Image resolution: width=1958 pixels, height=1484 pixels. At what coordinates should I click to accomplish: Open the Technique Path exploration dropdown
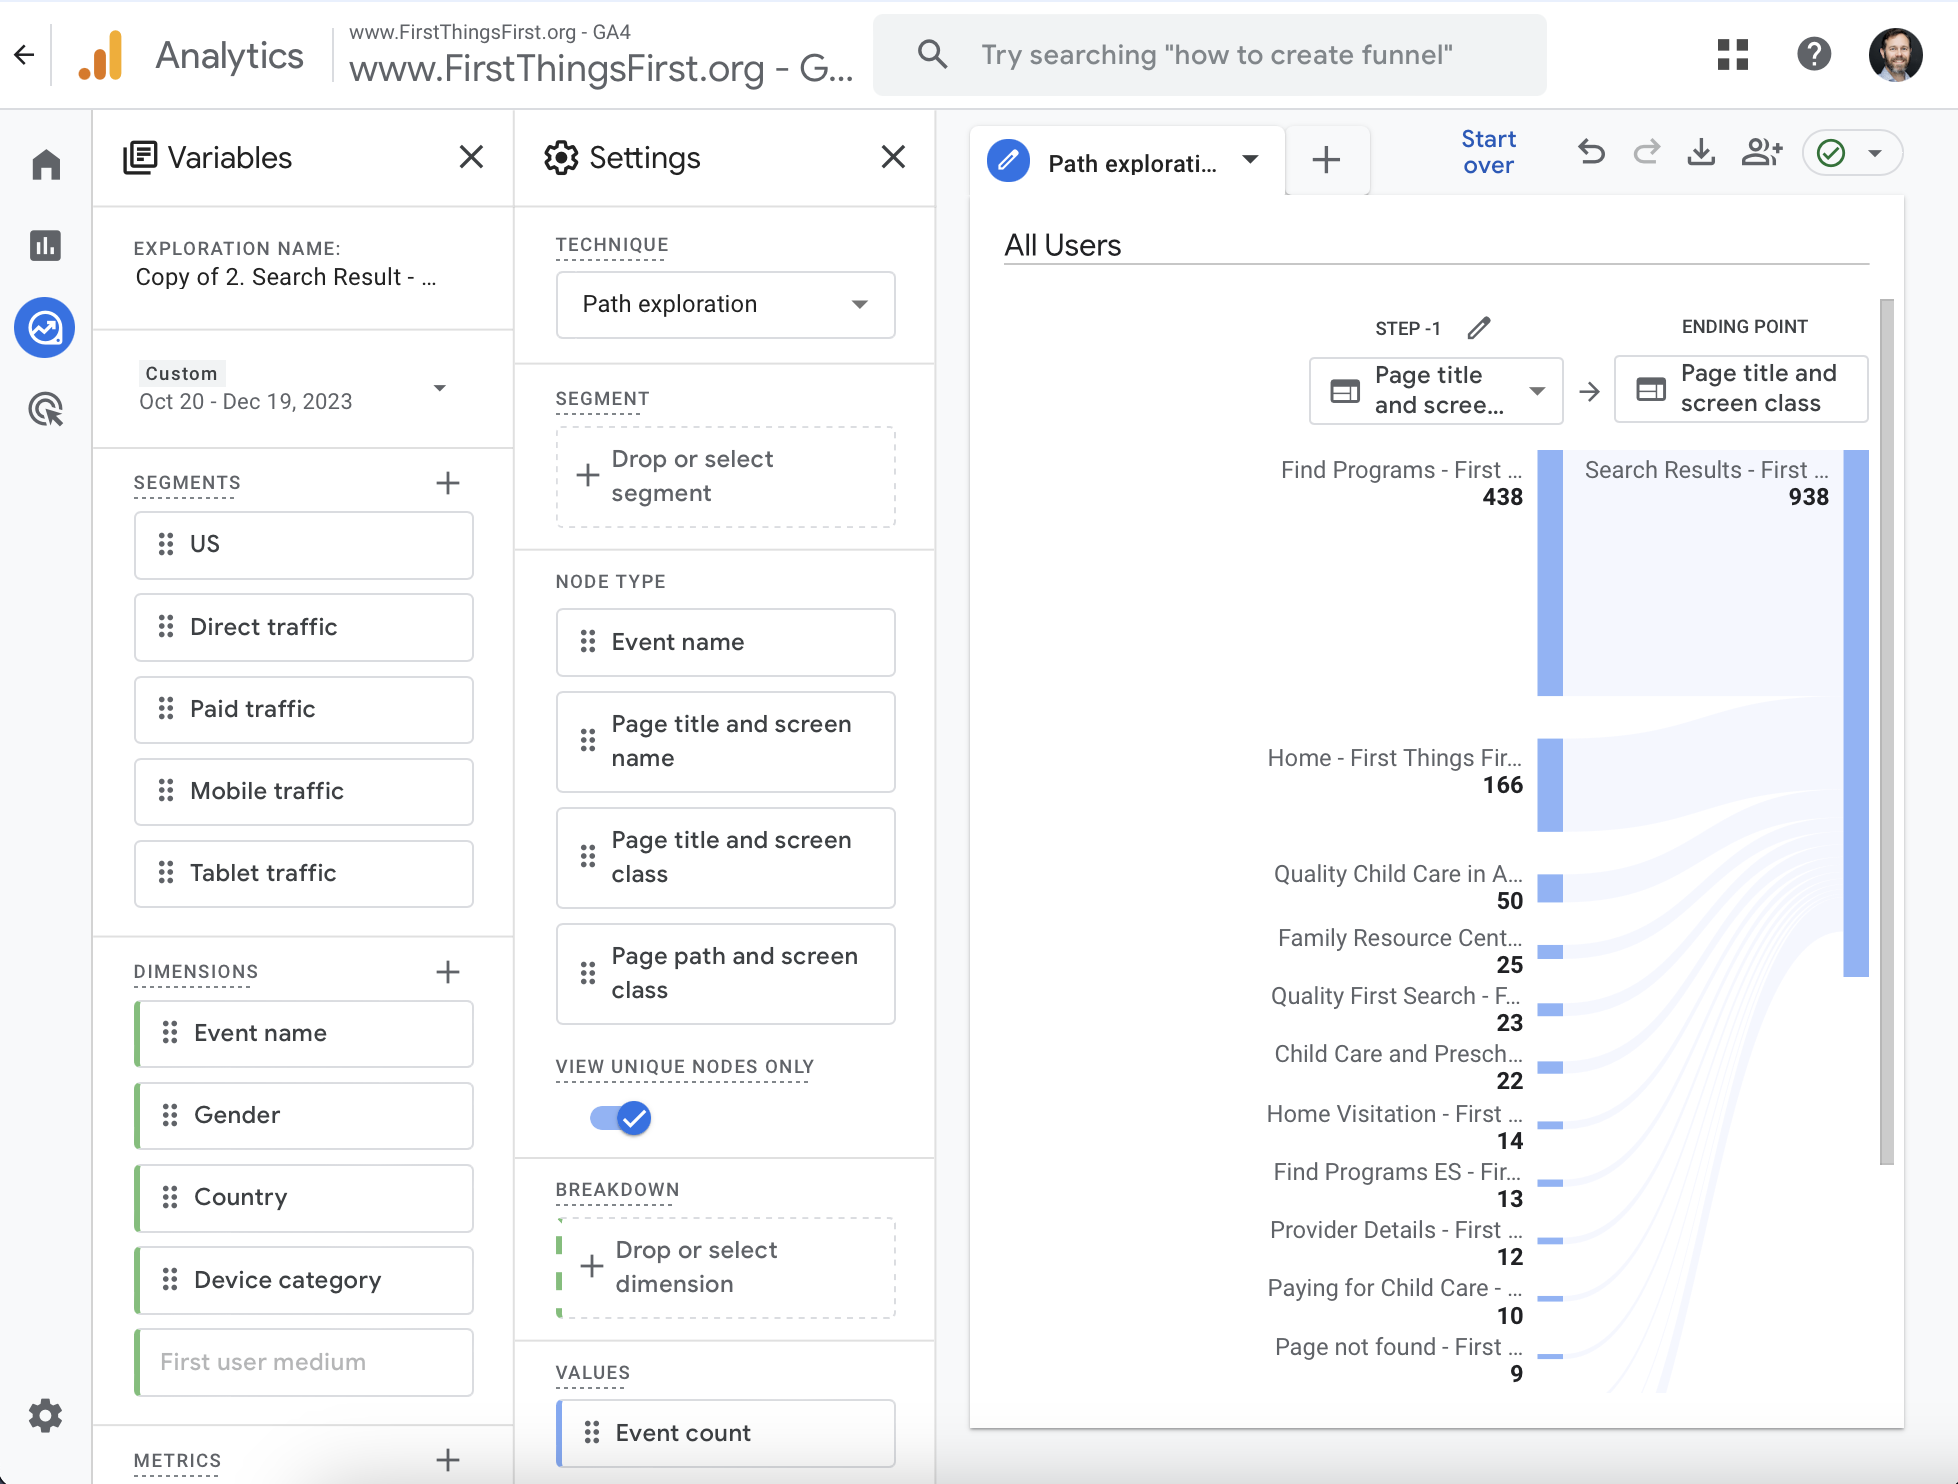[x=725, y=304]
